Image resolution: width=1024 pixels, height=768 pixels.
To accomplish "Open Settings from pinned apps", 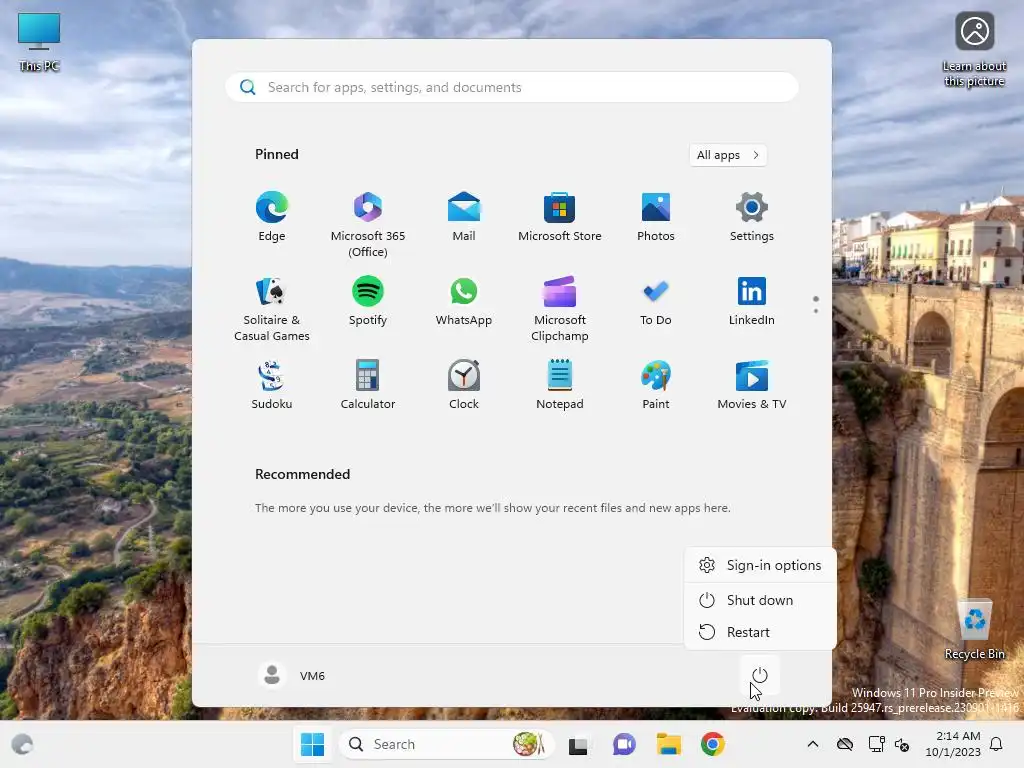I will point(752,217).
